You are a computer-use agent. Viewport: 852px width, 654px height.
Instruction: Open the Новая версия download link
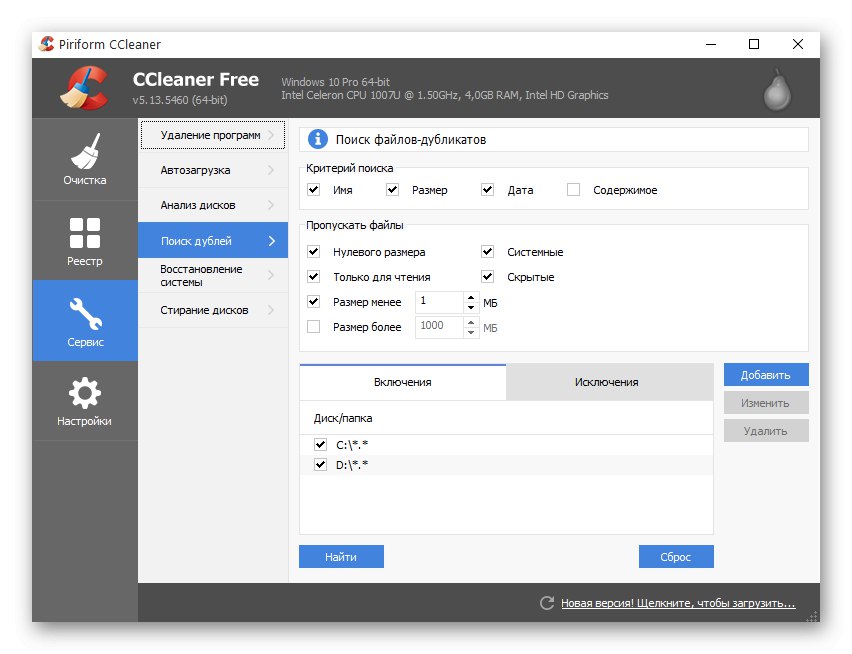[x=678, y=603]
